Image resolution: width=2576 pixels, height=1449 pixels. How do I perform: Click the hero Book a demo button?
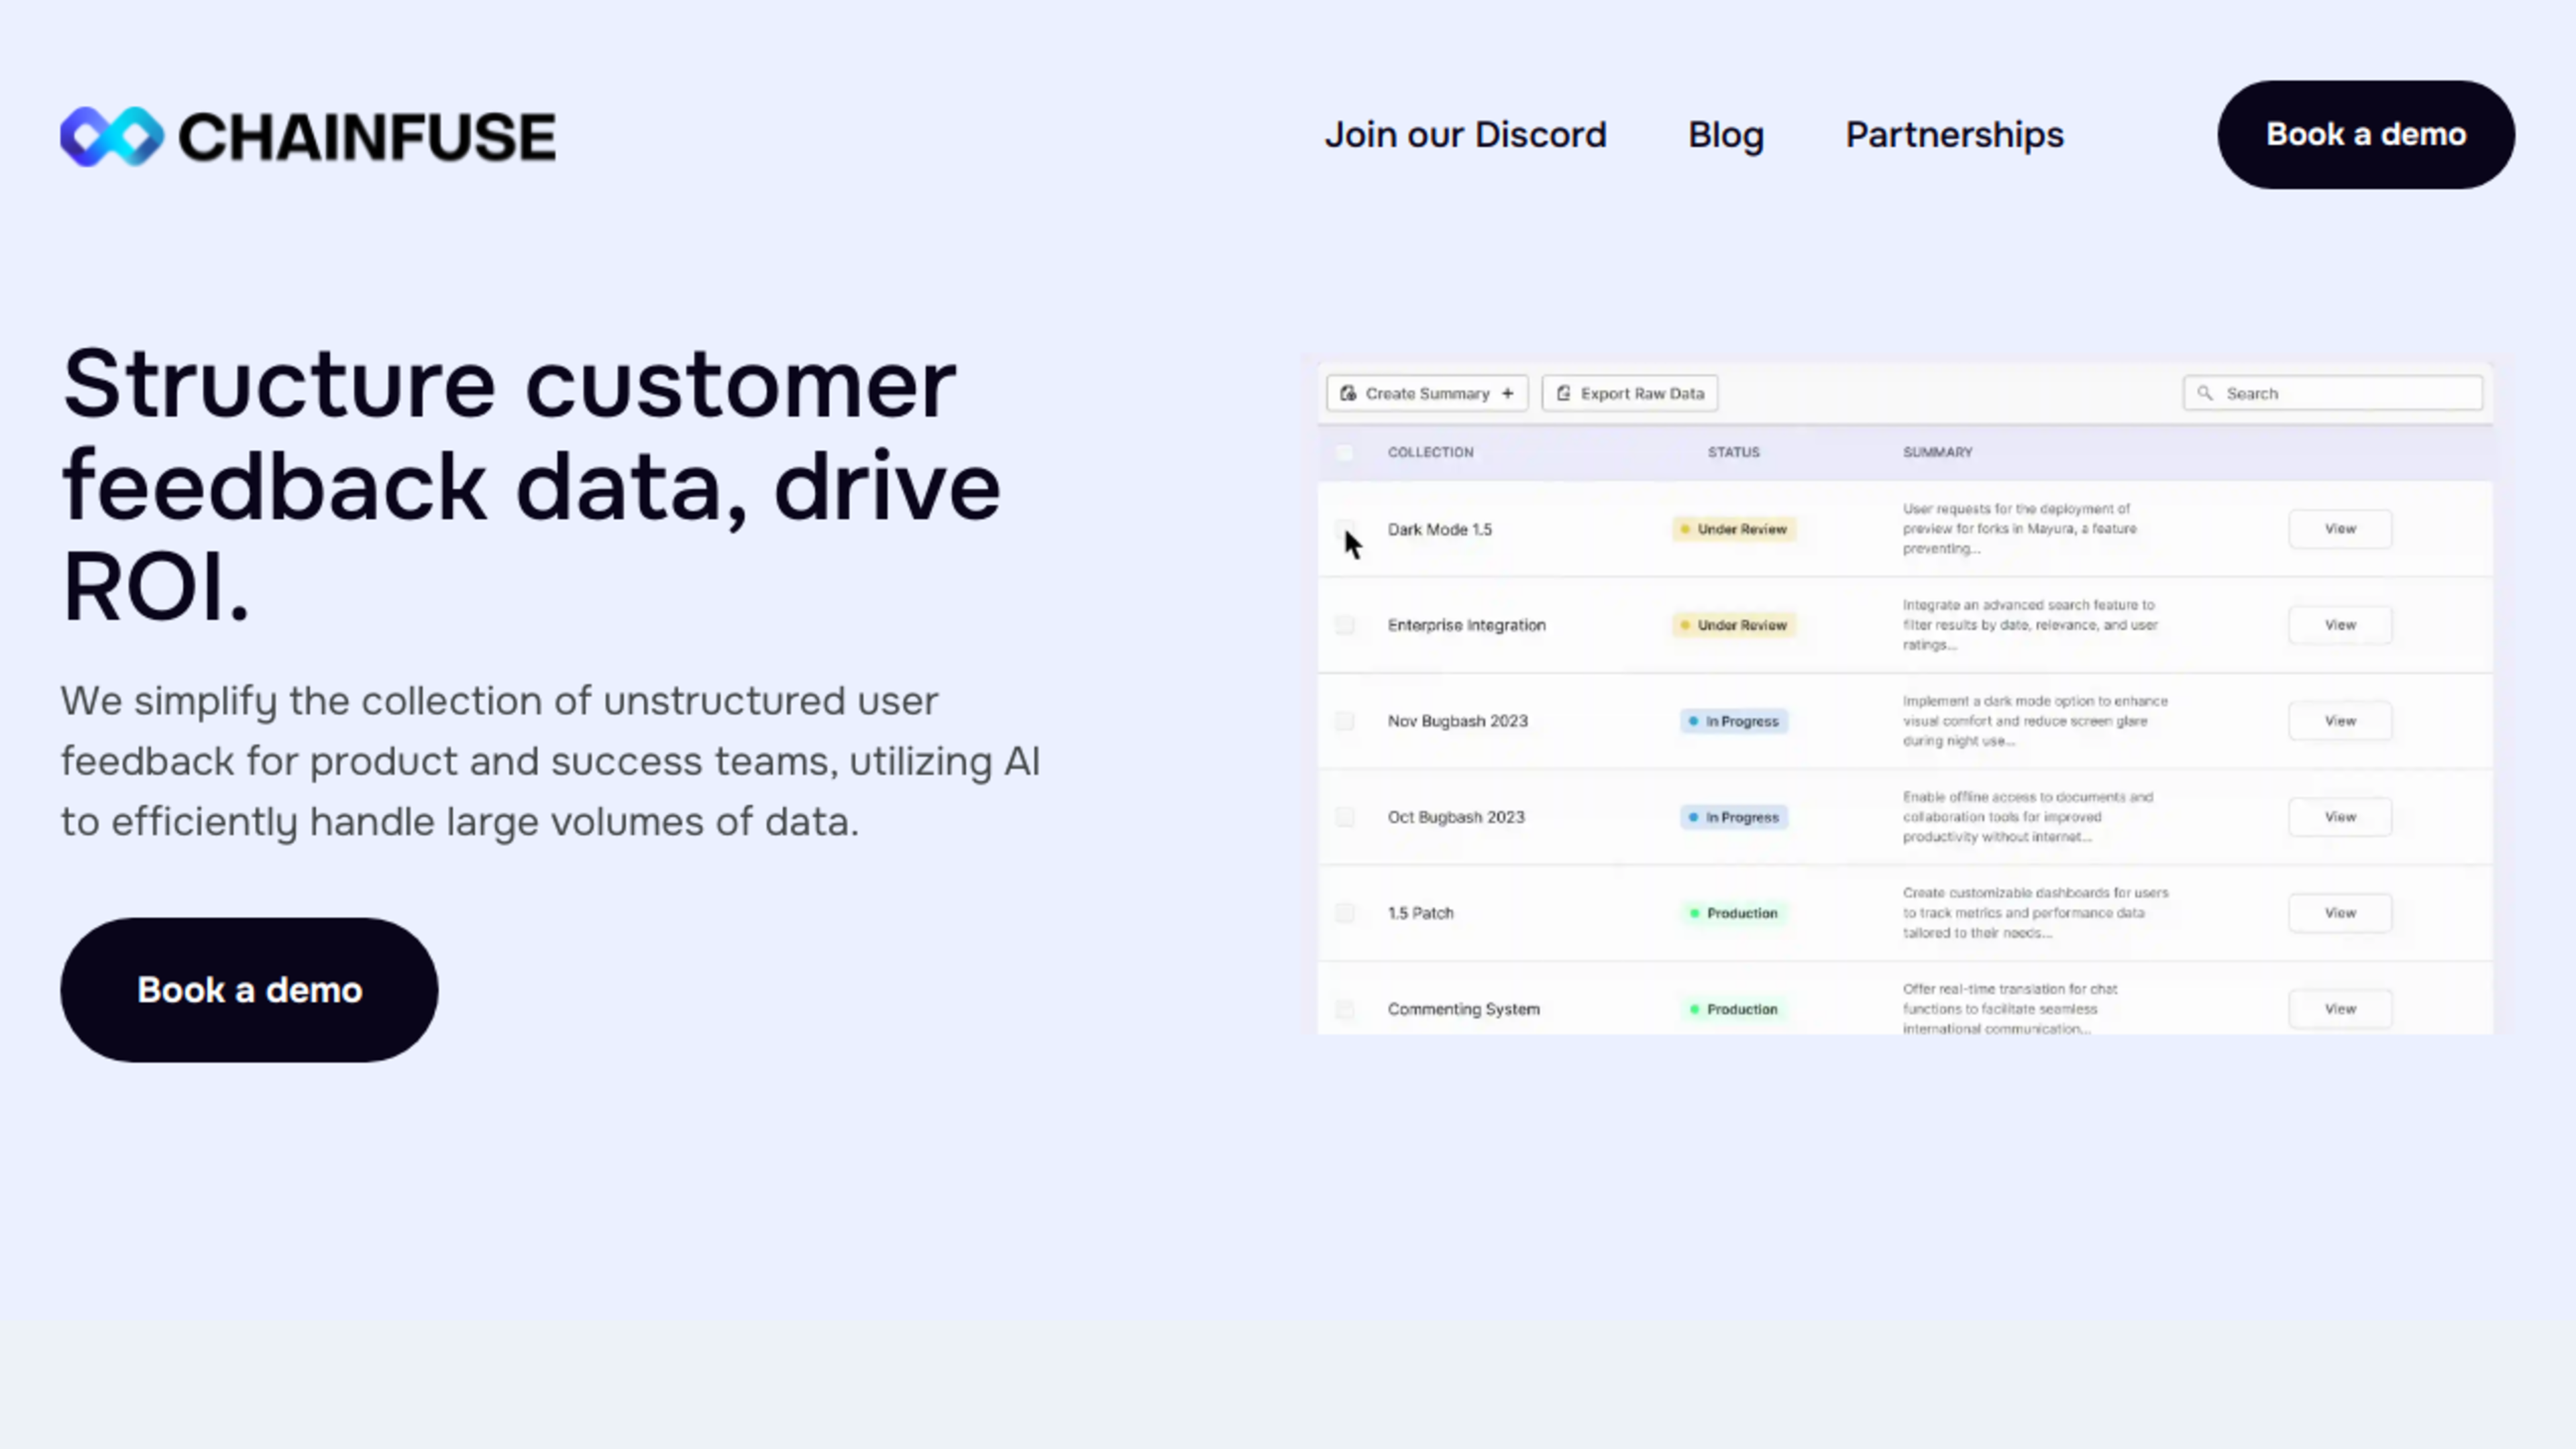(x=249, y=990)
